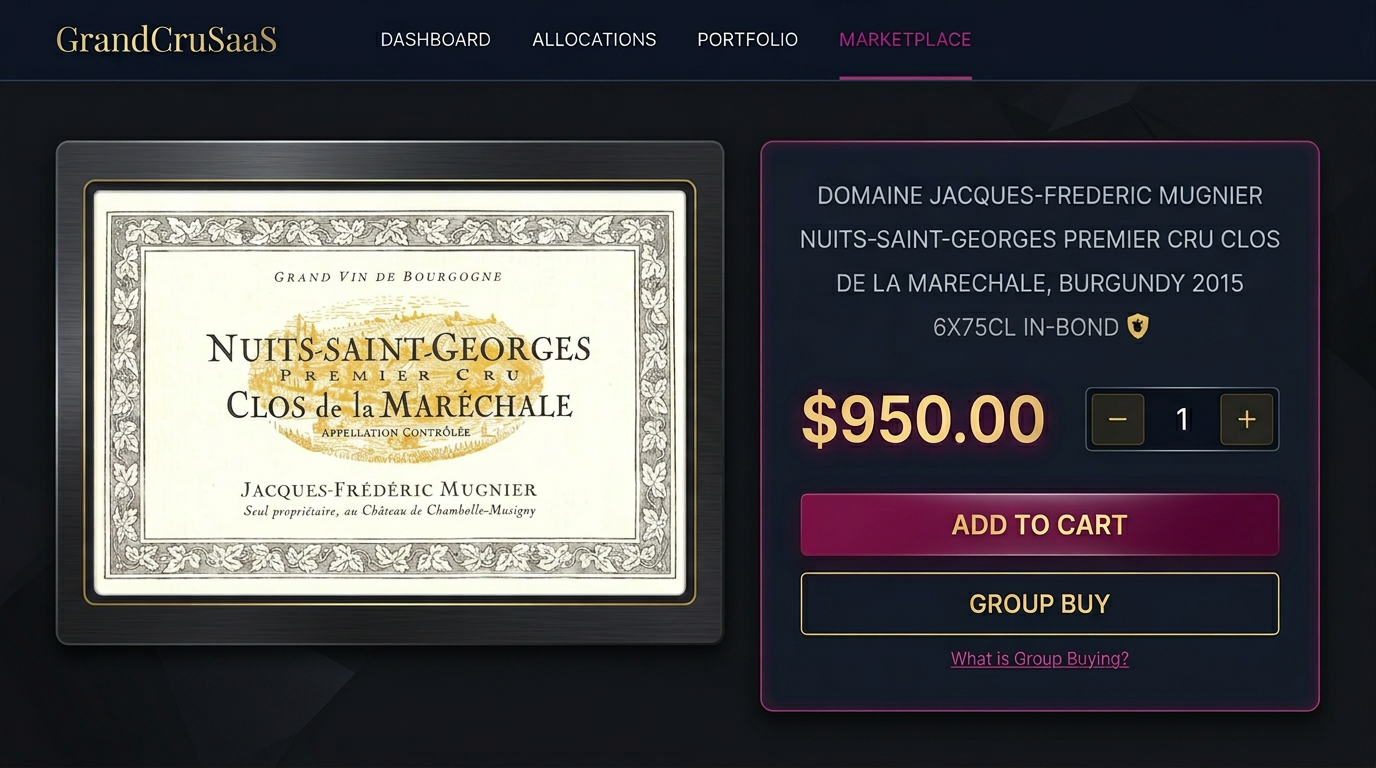Click the Domaine Jacques-Frederic Mugnier product title

coord(1040,239)
